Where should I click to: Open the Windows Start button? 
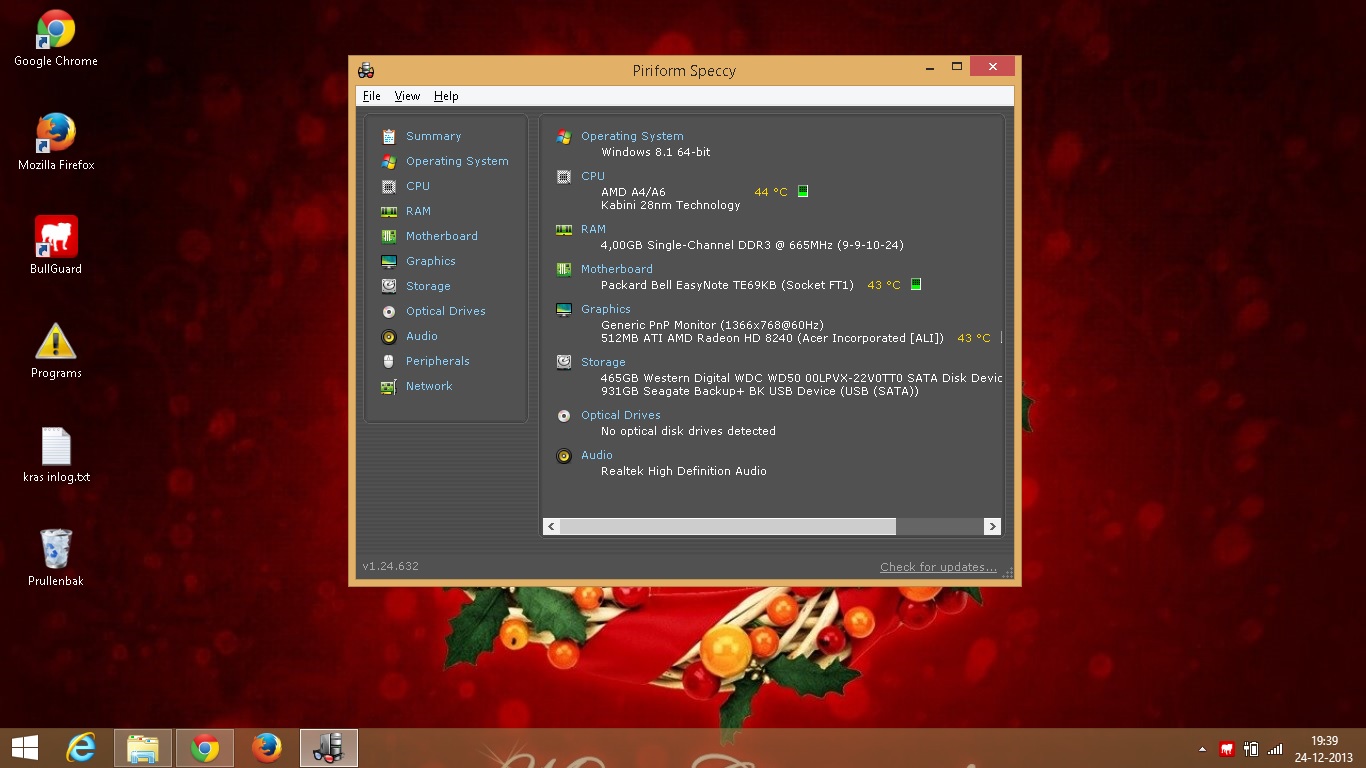pos(25,748)
